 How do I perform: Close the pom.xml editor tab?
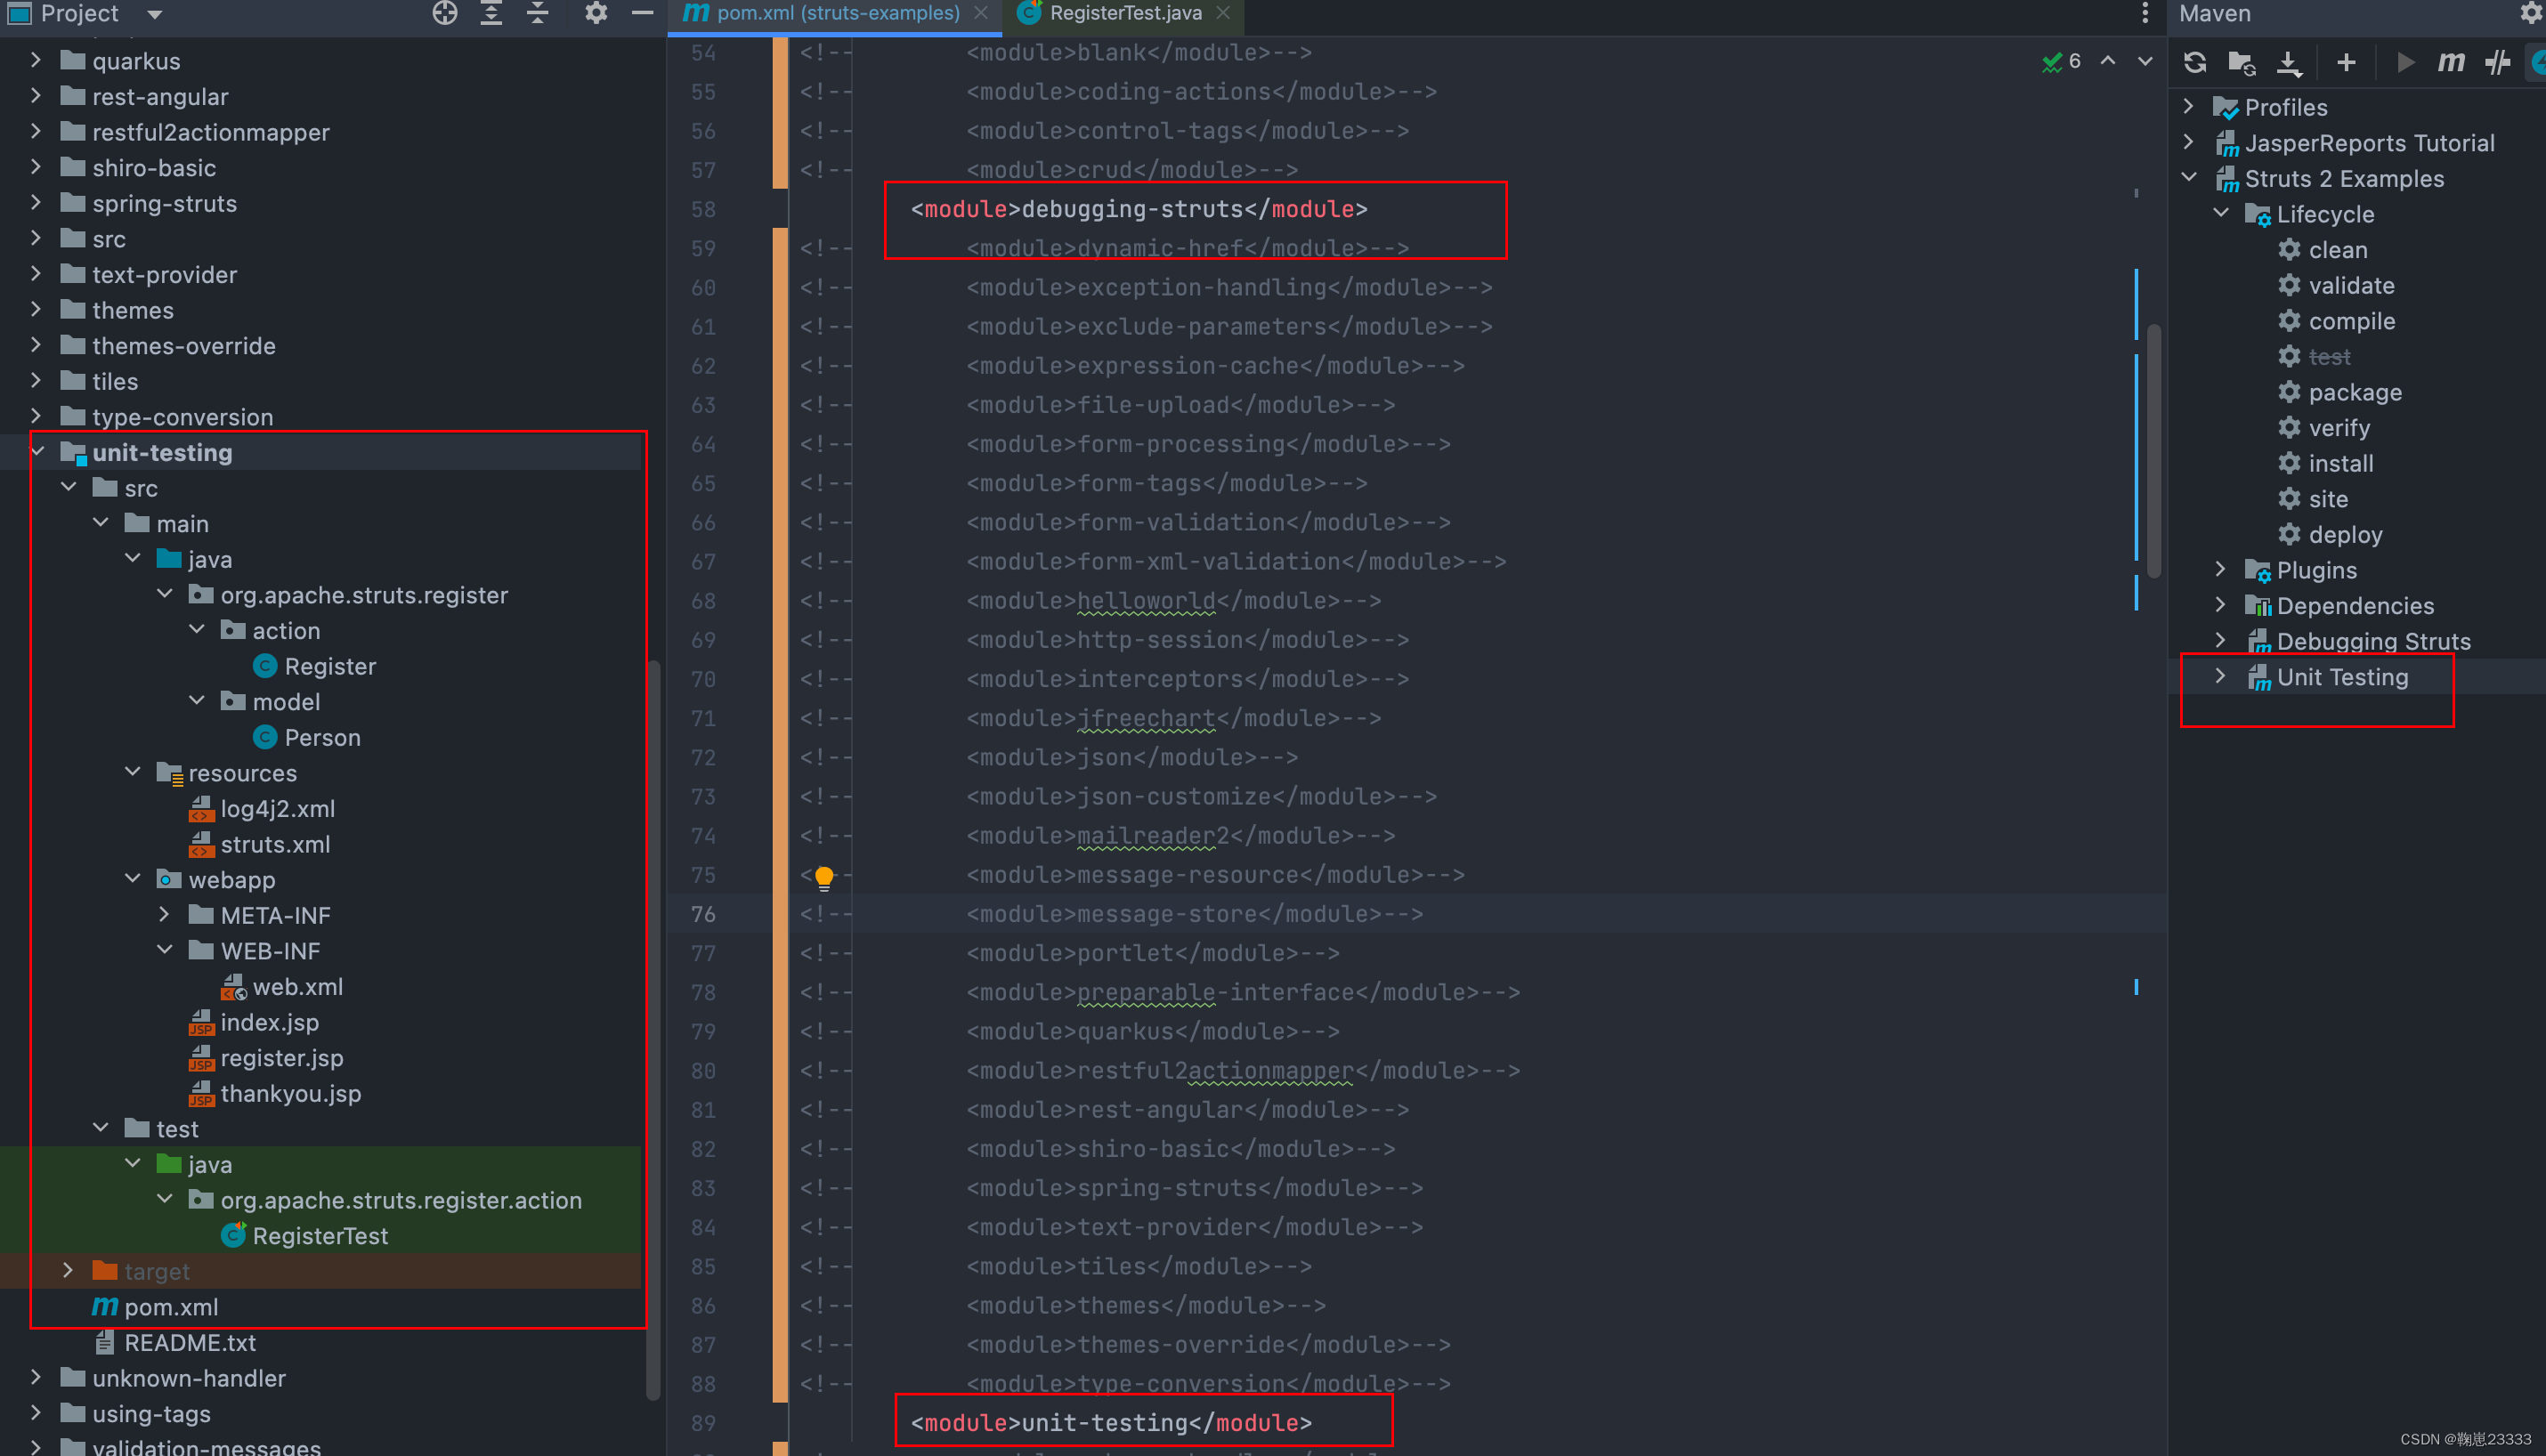(981, 13)
